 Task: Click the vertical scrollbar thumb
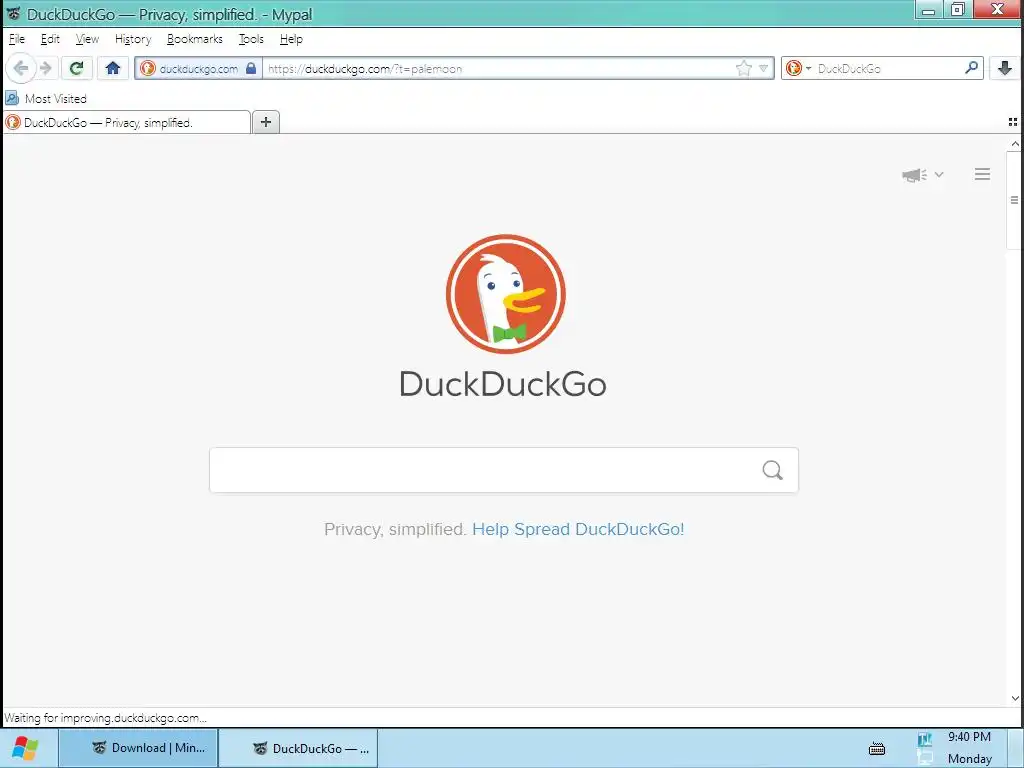pyautogui.click(x=1014, y=200)
